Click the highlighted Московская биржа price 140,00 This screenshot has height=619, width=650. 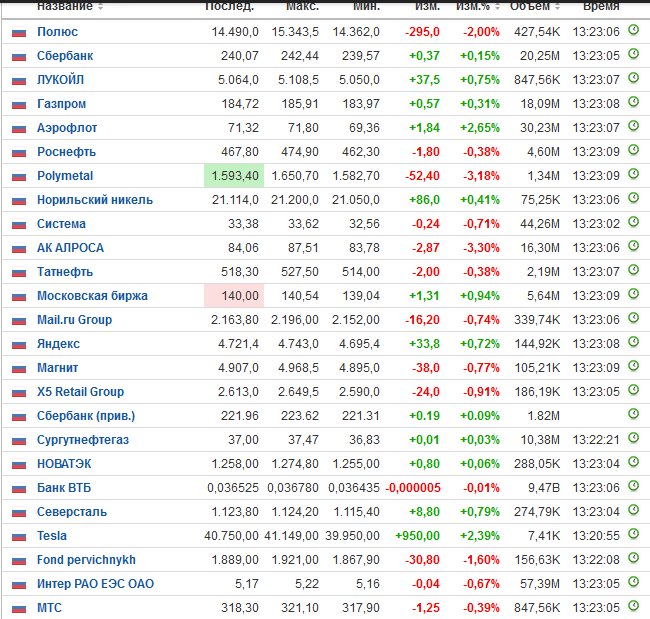[x=234, y=296]
